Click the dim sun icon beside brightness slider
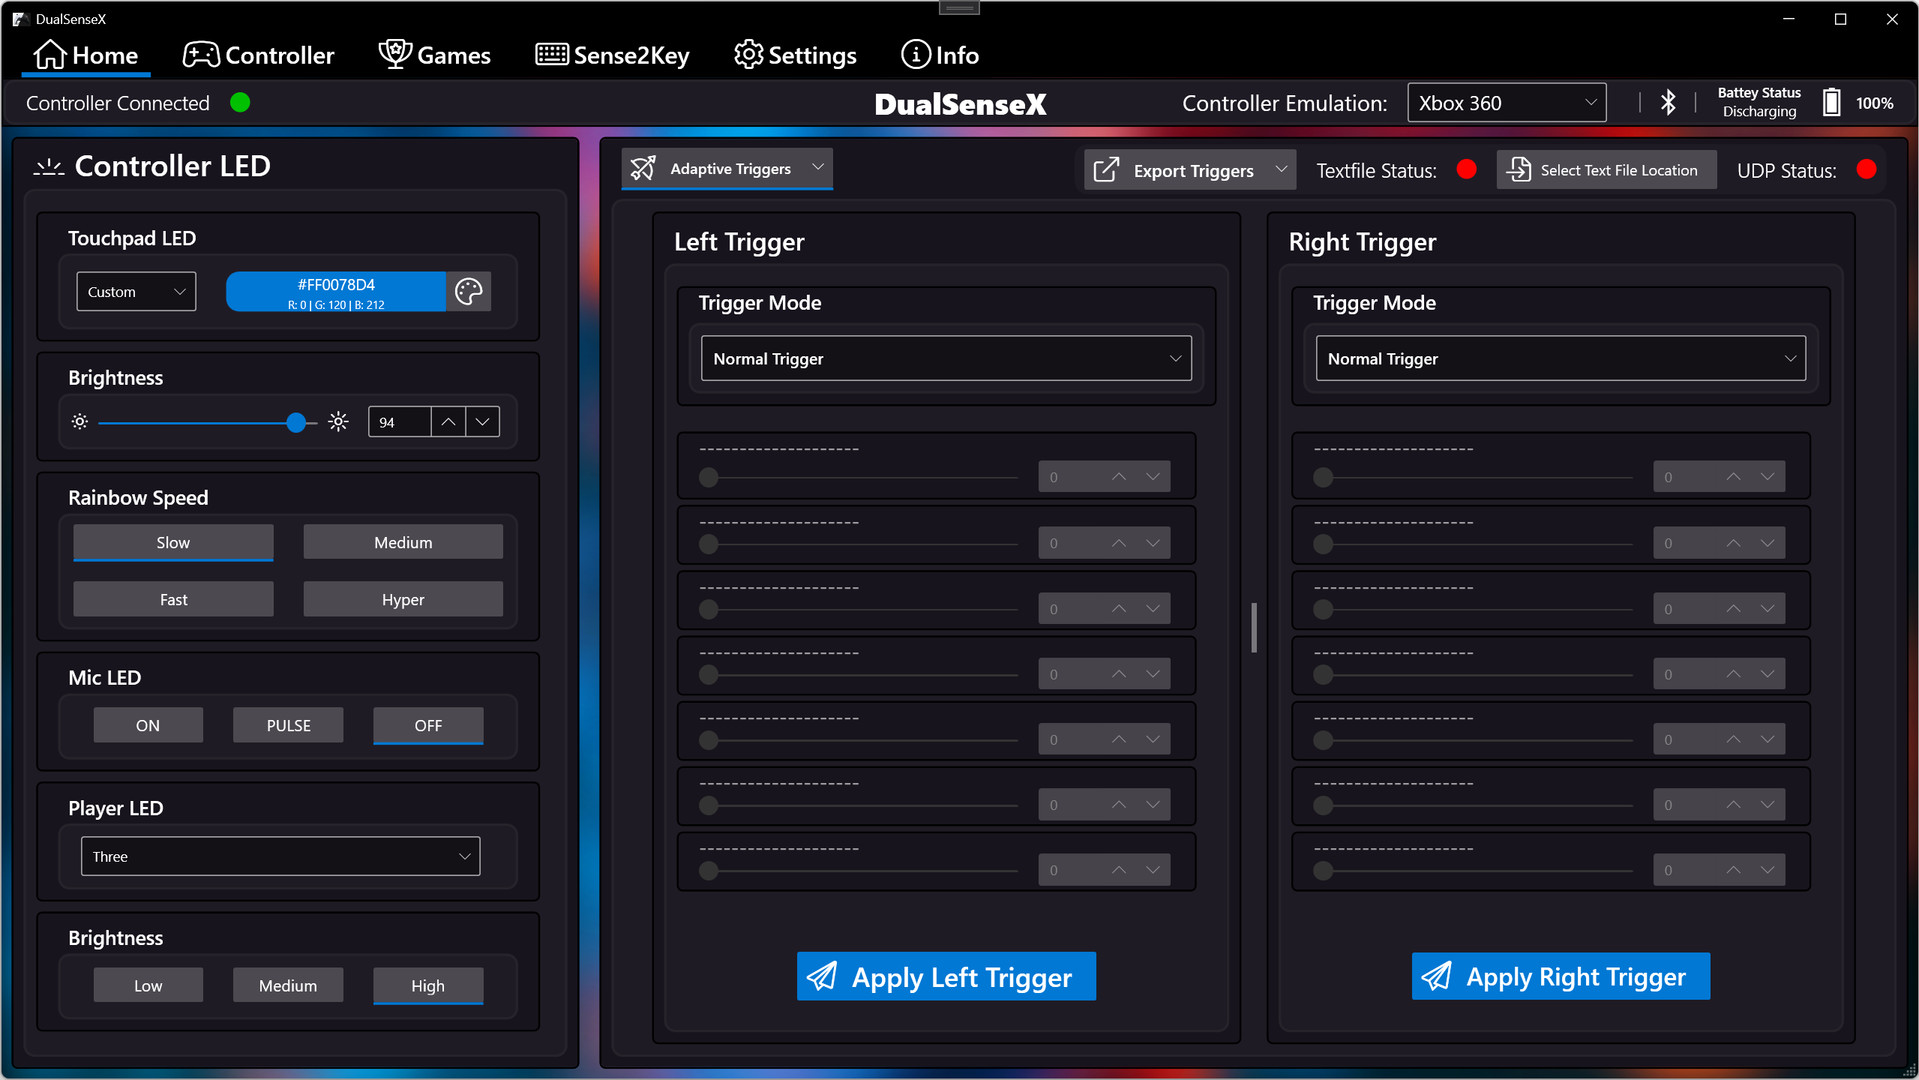The height and width of the screenshot is (1080, 1919). (80, 422)
